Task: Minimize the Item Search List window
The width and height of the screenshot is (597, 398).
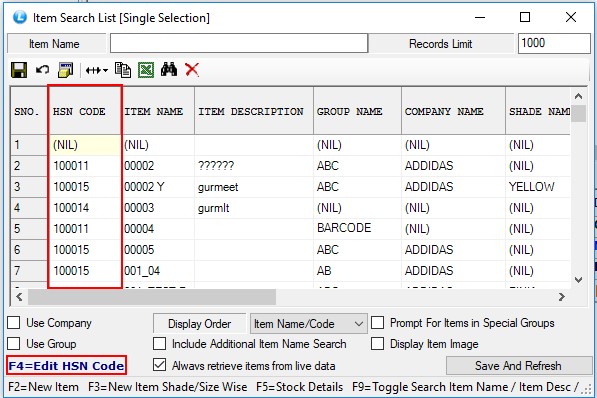Action: 480,17
